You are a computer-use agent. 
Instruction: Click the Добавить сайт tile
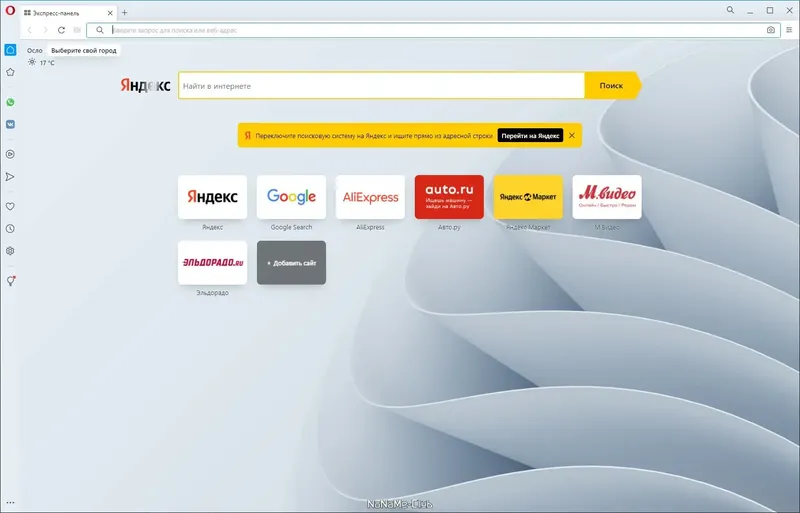(x=291, y=263)
